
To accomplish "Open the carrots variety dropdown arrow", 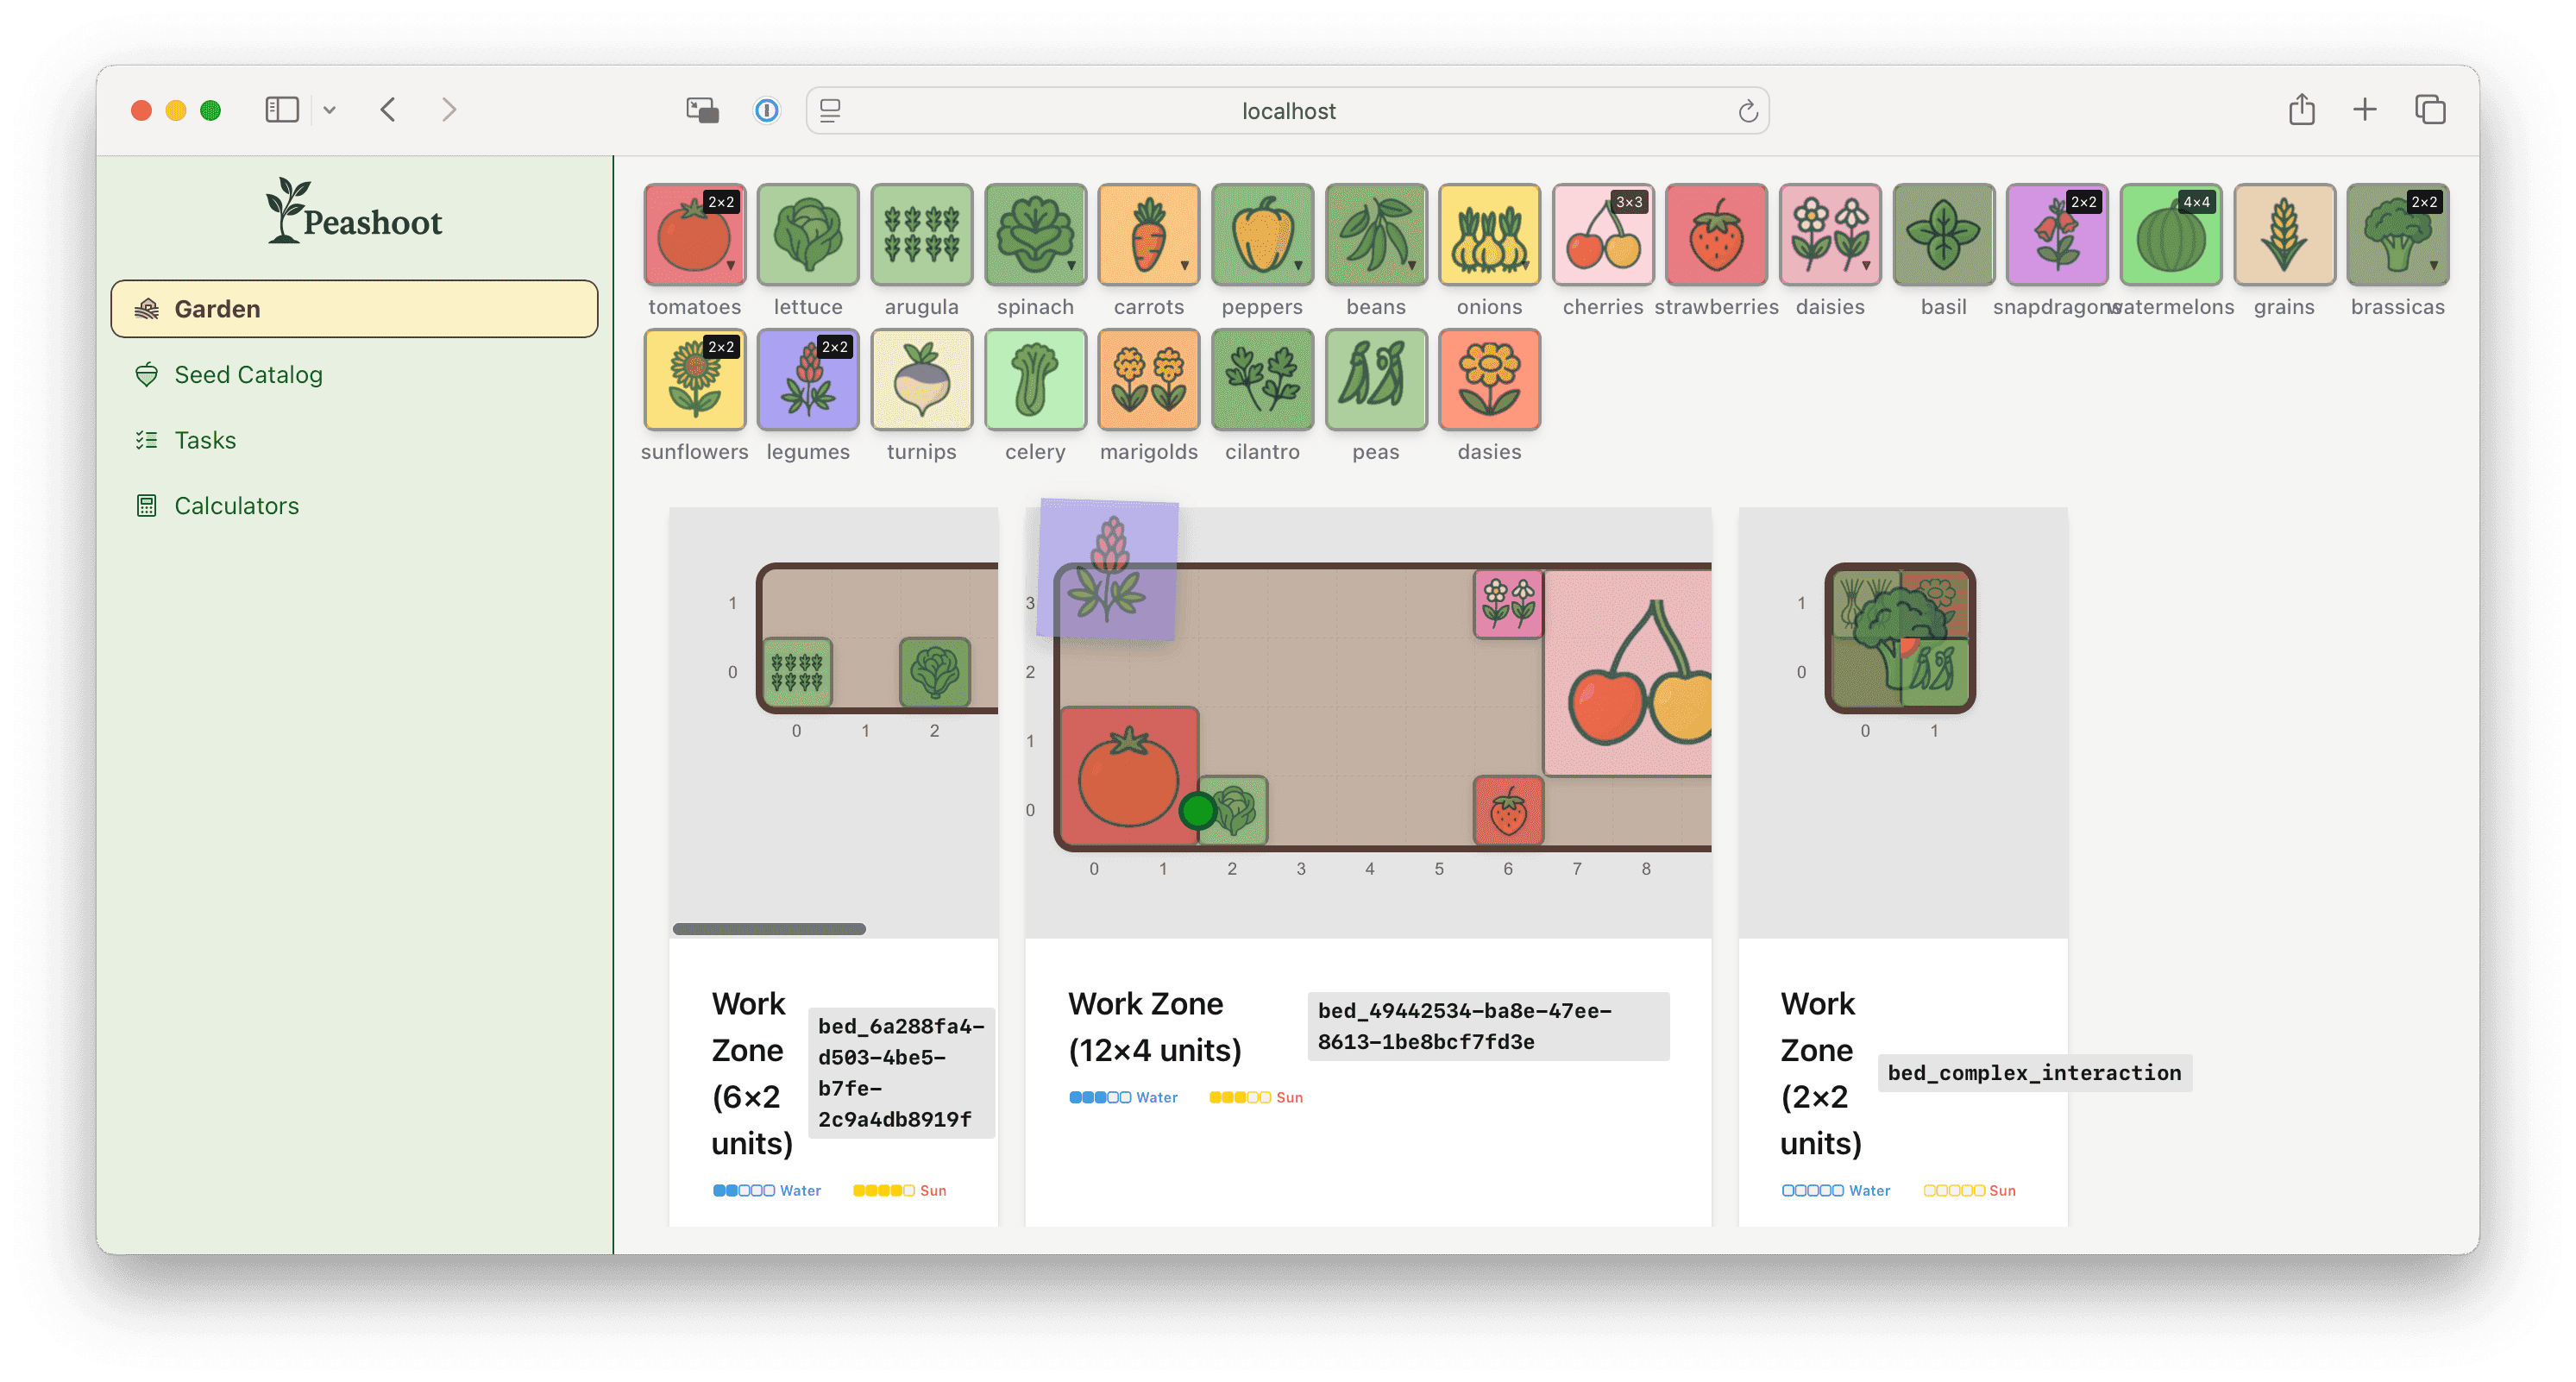I will tap(1185, 266).
